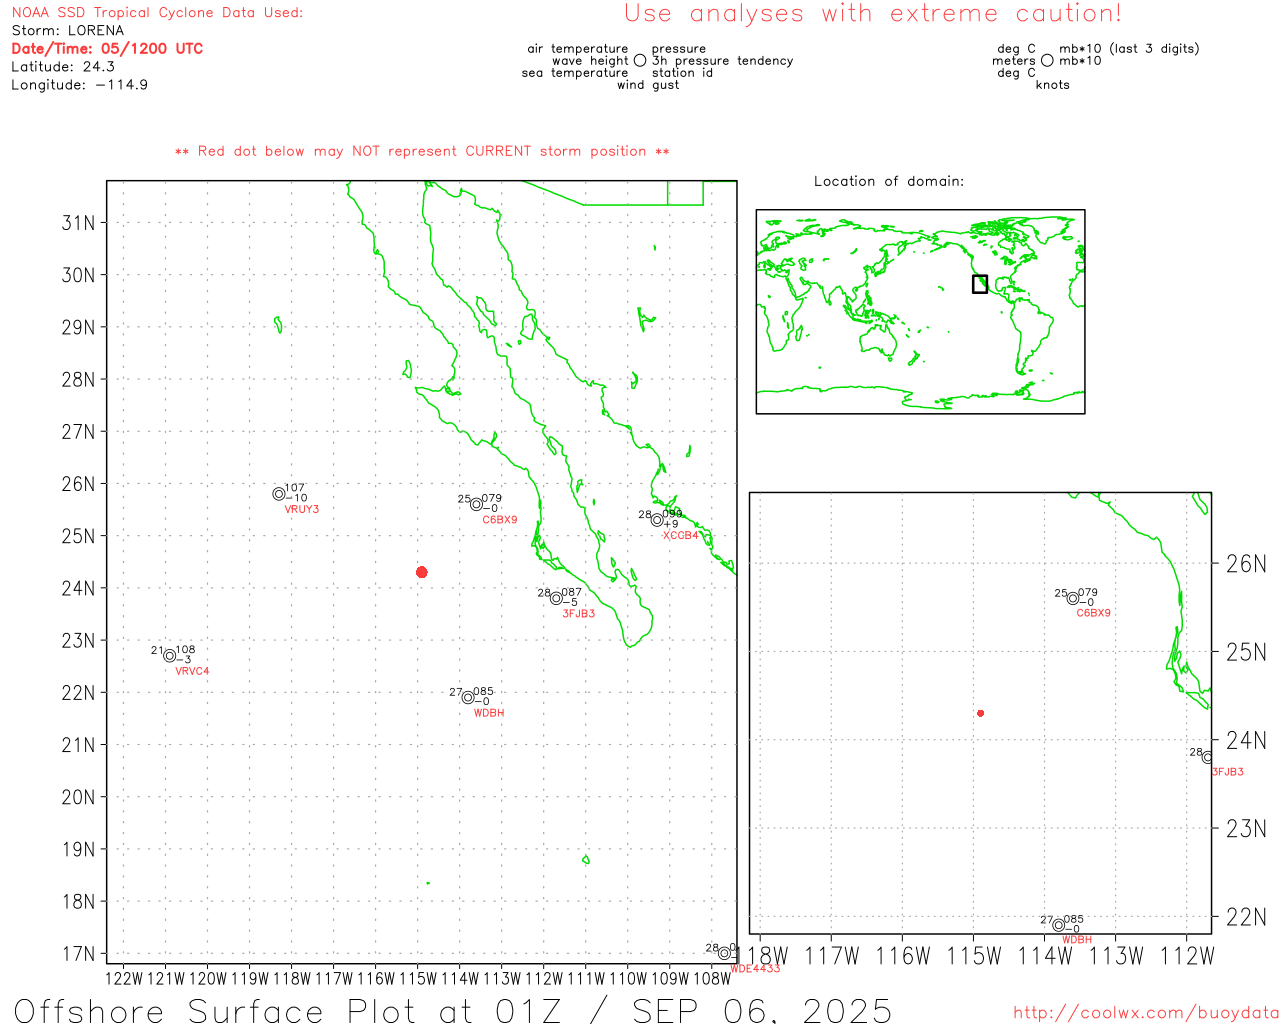Image resolution: width=1280 pixels, height=1024 pixels.
Task: Select the WDE4433 station circle marker
Action: click(724, 953)
